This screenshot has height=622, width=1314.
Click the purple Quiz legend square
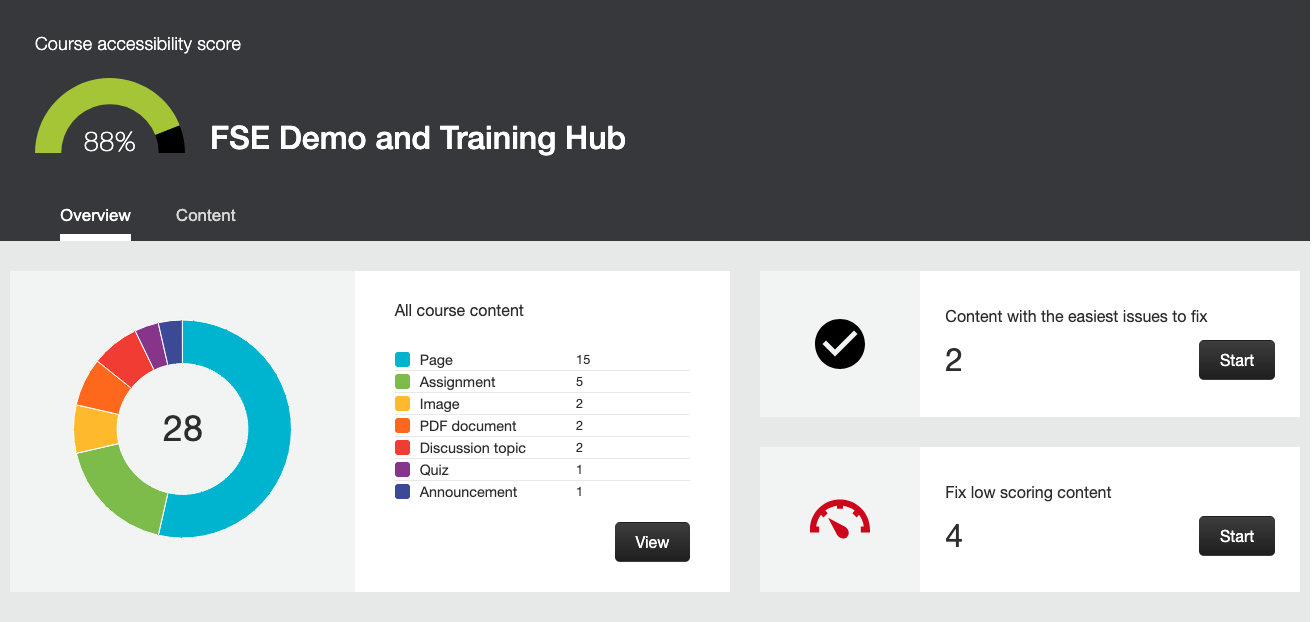point(402,469)
